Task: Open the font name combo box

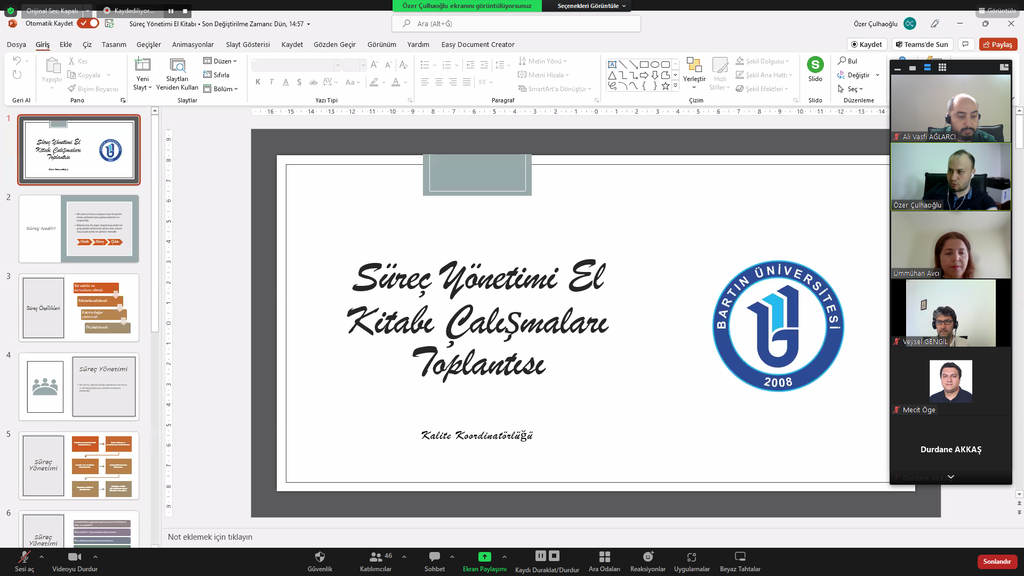Action: (x=296, y=65)
